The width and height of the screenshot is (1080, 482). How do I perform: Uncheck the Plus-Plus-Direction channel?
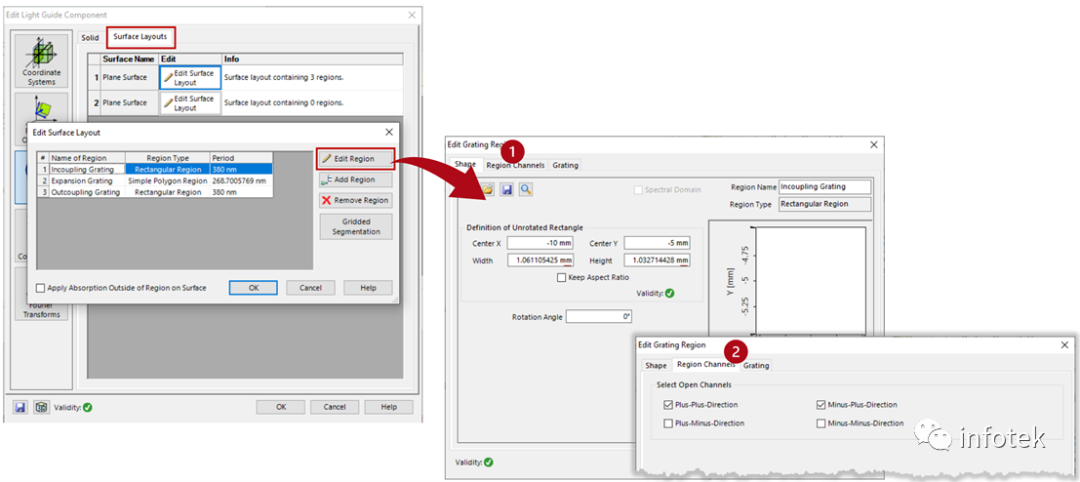(x=667, y=405)
